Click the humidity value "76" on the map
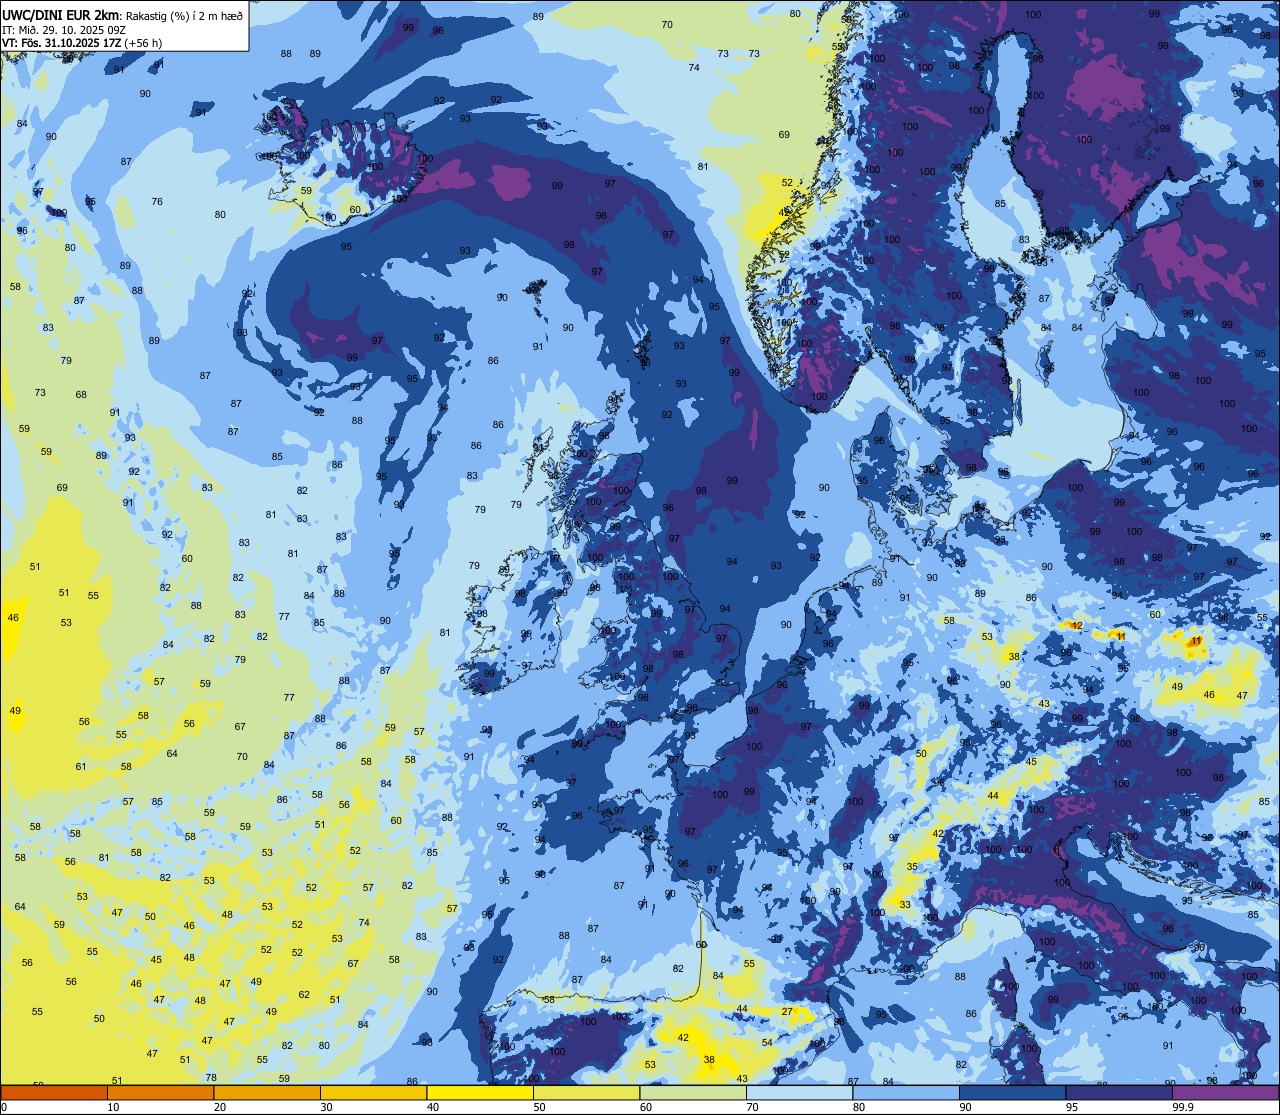Image resolution: width=1280 pixels, height=1115 pixels. (157, 202)
